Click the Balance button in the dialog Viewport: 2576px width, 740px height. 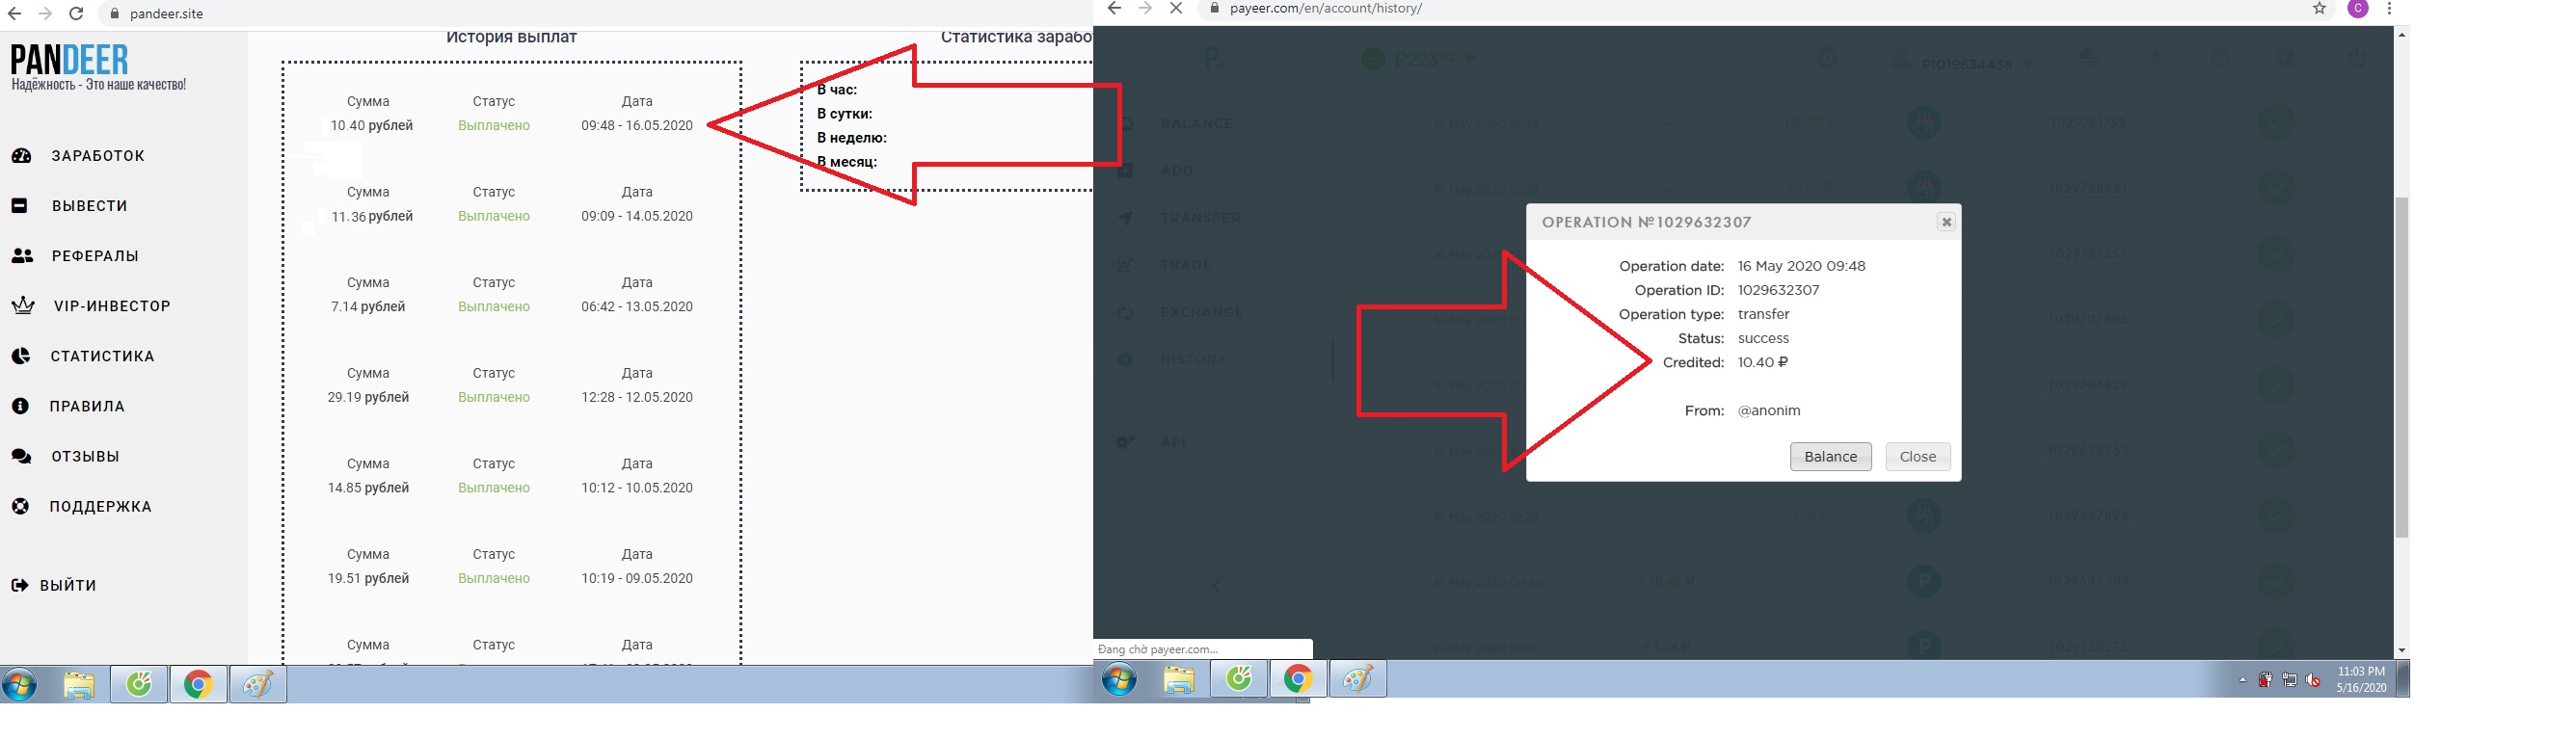click(x=1831, y=456)
